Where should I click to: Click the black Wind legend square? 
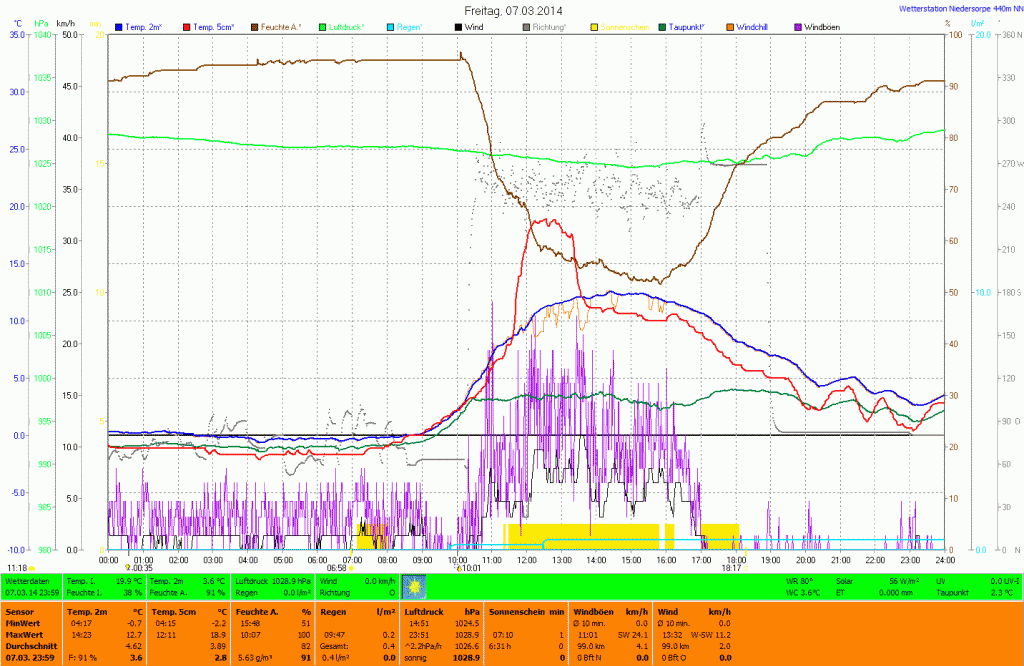pyautogui.click(x=459, y=26)
